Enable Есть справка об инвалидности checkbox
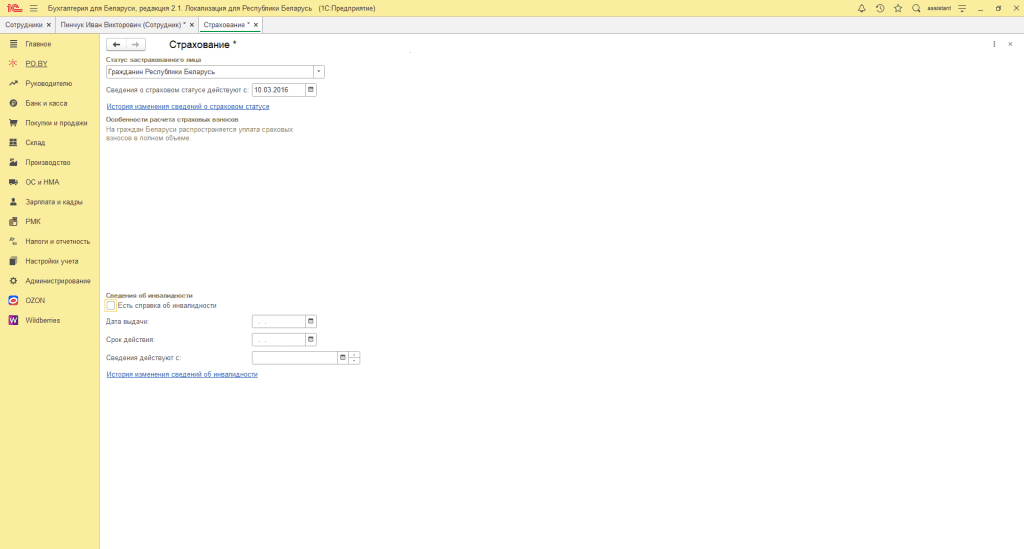The image size is (1024, 549). [x=110, y=306]
